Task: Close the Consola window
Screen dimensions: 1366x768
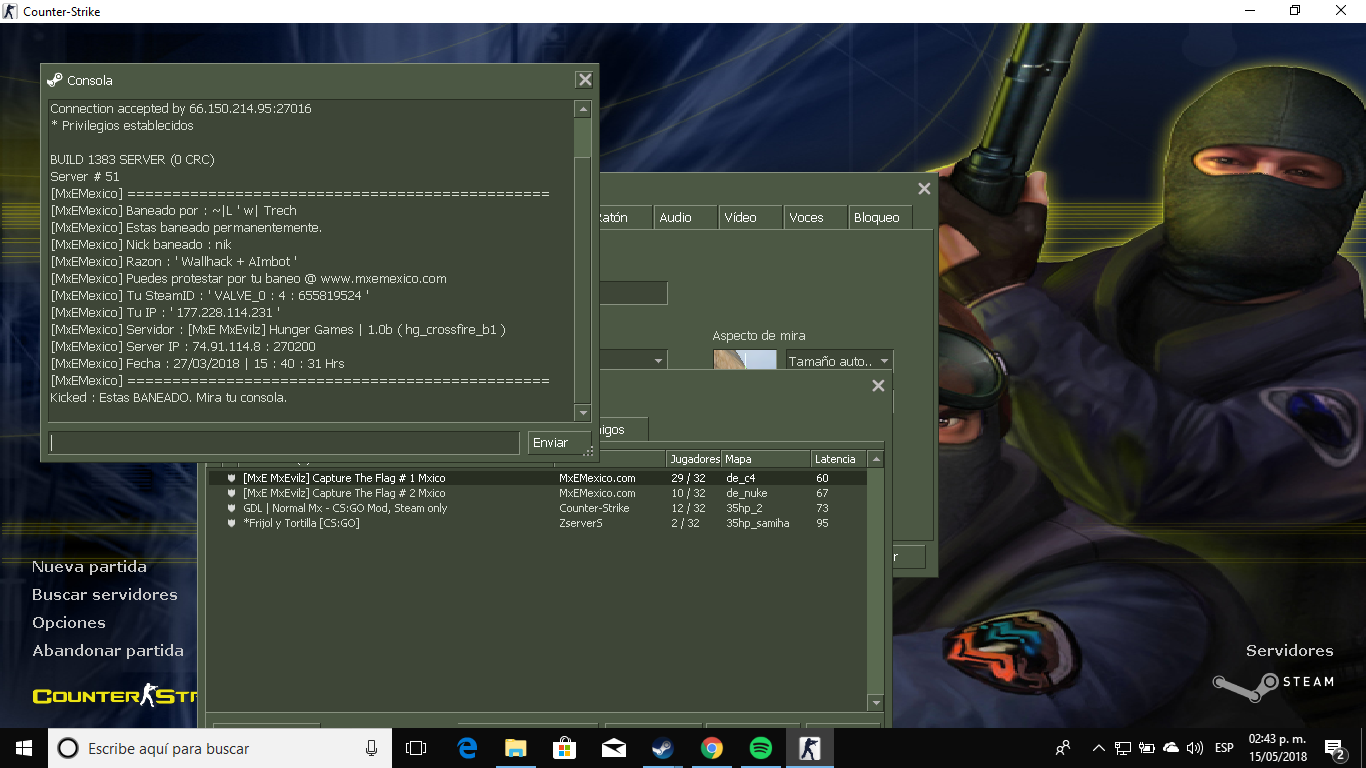Action: [585, 80]
